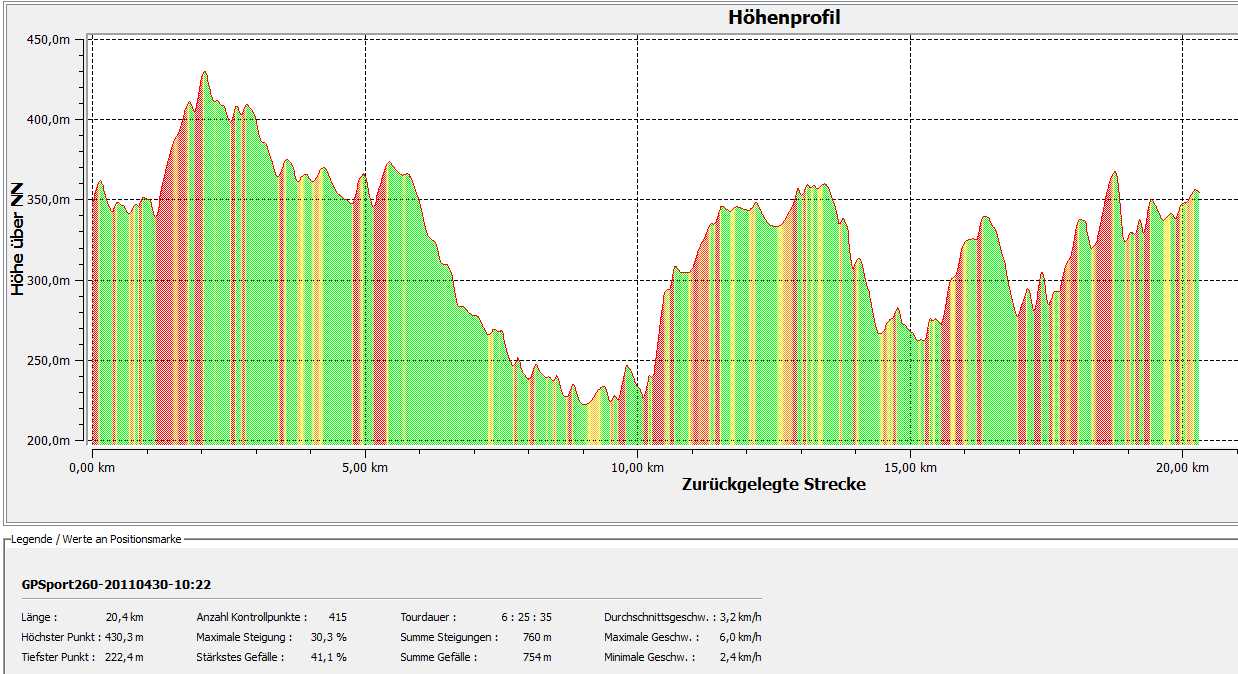
Task: Select the 20,00 km tick on the distance axis
Action: 1183,466
